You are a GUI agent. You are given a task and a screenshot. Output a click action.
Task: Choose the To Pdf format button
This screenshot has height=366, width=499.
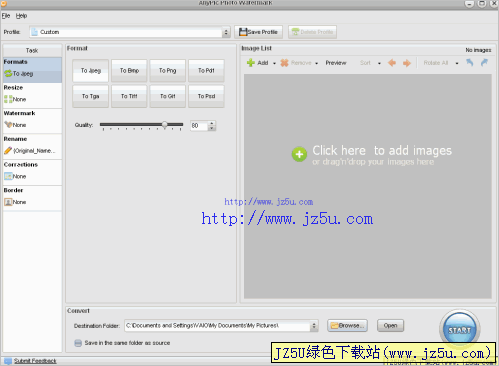[x=206, y=70]
